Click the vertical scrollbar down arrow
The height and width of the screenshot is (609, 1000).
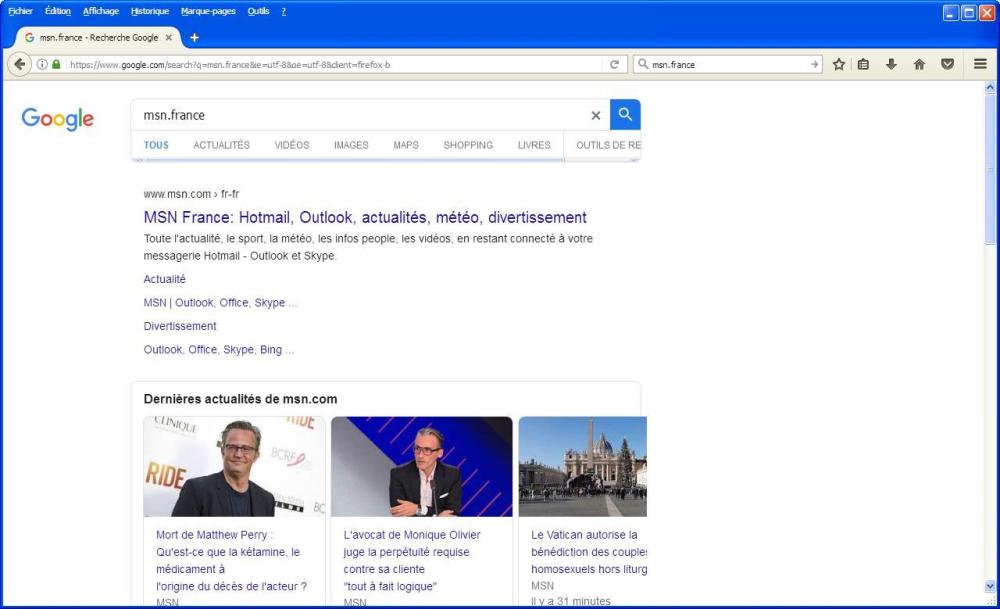(990, 586)
